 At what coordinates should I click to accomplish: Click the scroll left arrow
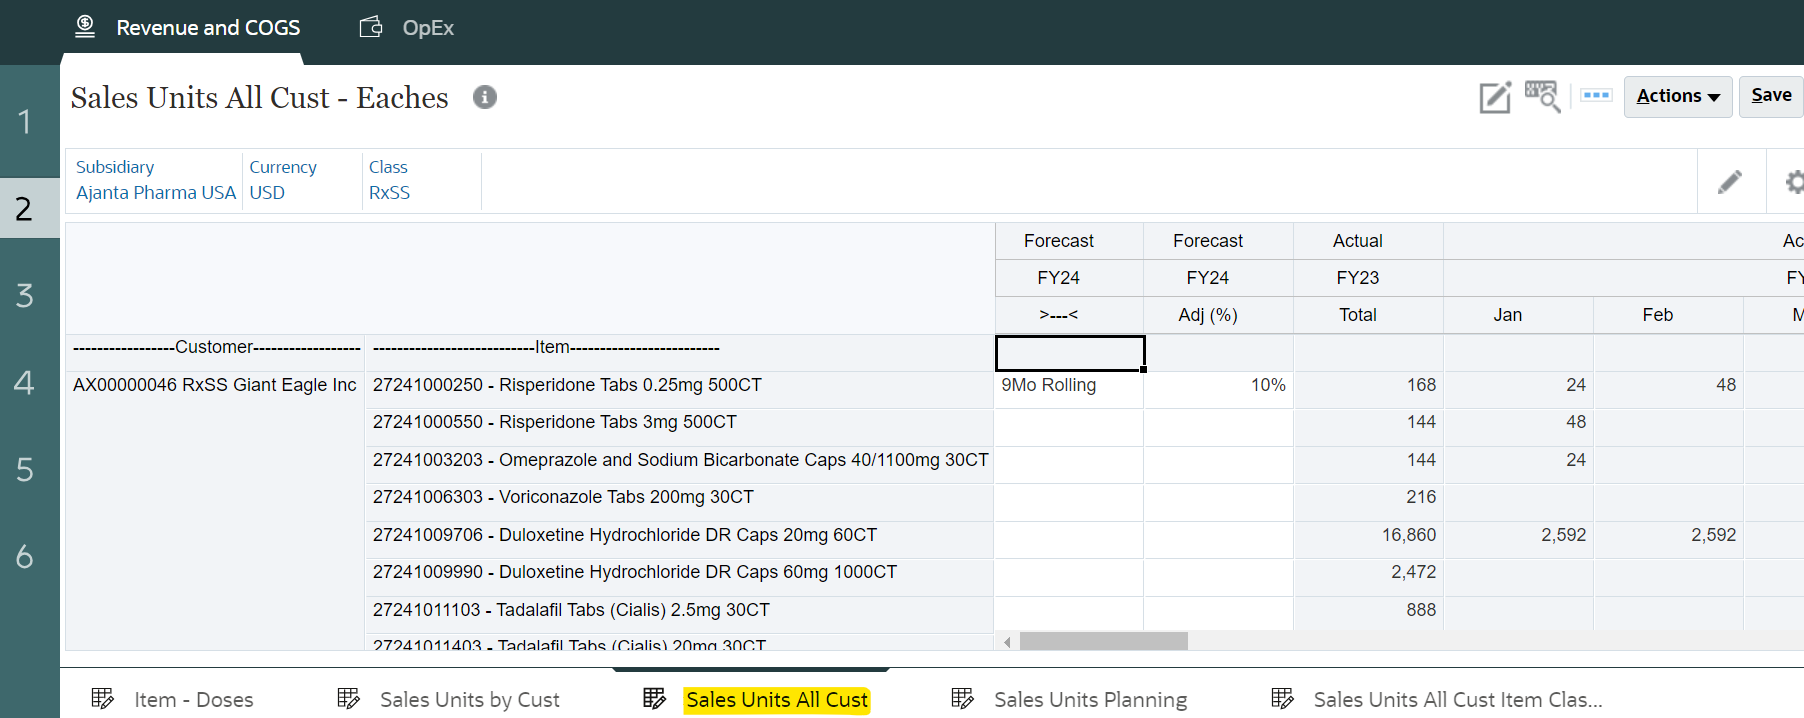1007,641
